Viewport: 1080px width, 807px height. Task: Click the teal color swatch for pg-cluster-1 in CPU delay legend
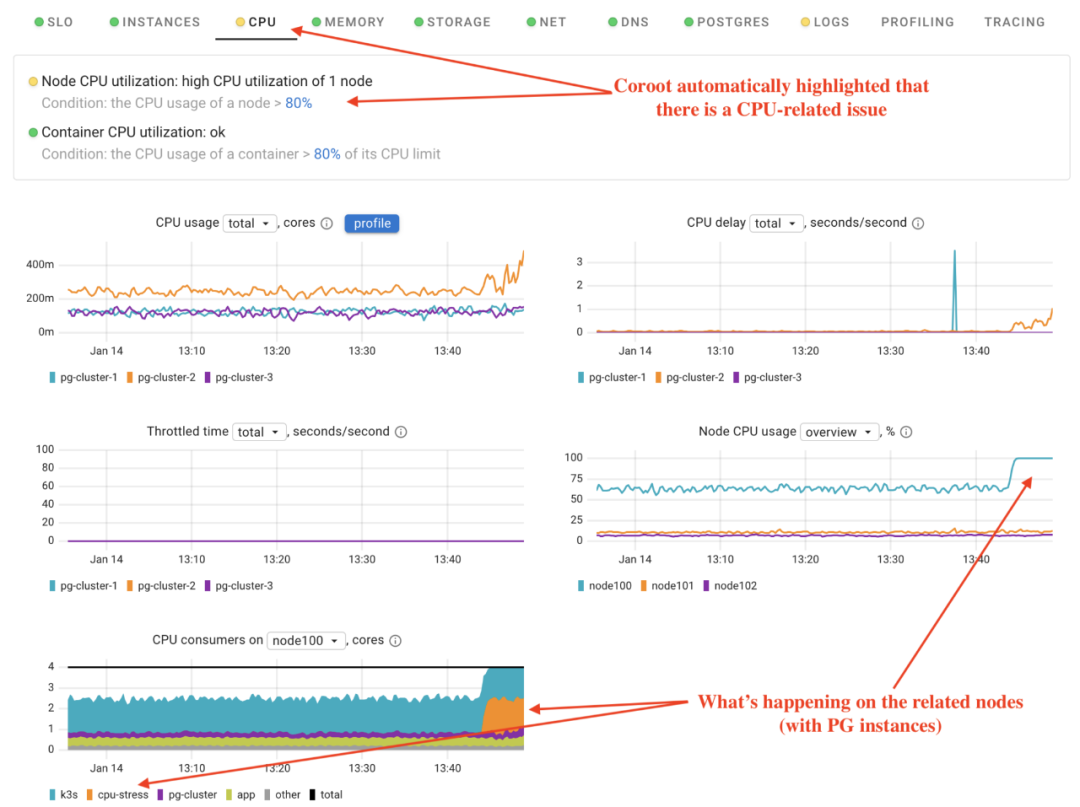coord(580,377)
